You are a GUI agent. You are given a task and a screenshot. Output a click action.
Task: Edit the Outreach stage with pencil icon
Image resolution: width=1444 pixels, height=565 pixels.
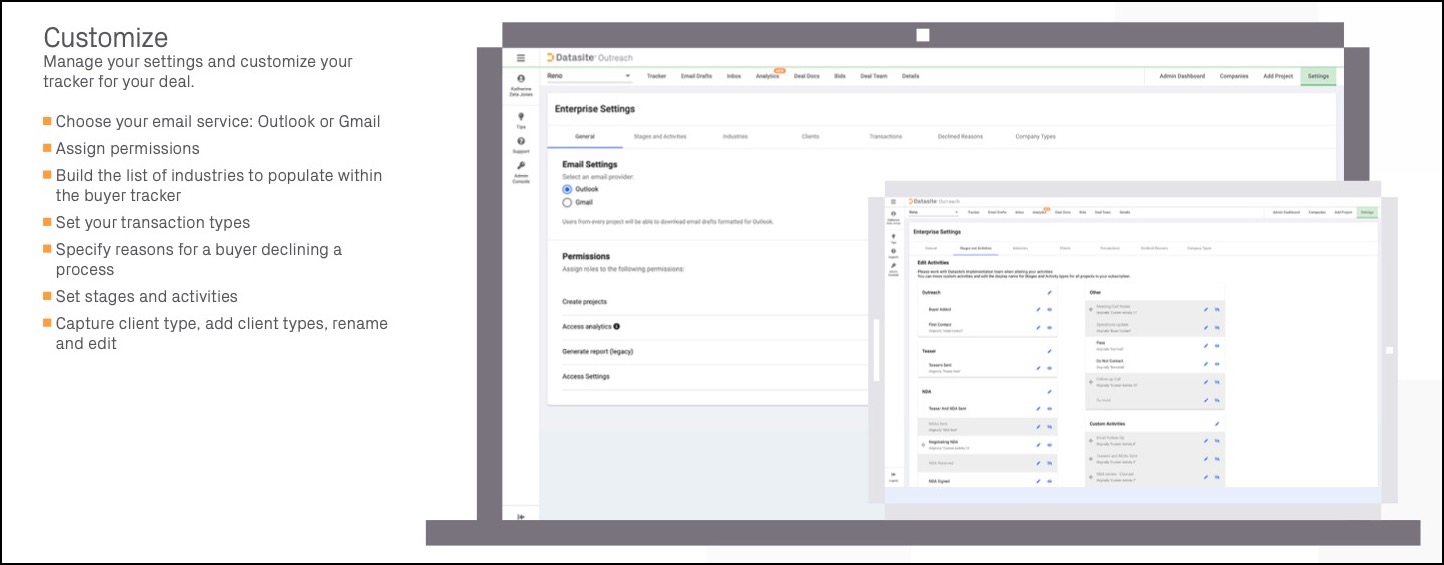click(x=1049, y=293)
